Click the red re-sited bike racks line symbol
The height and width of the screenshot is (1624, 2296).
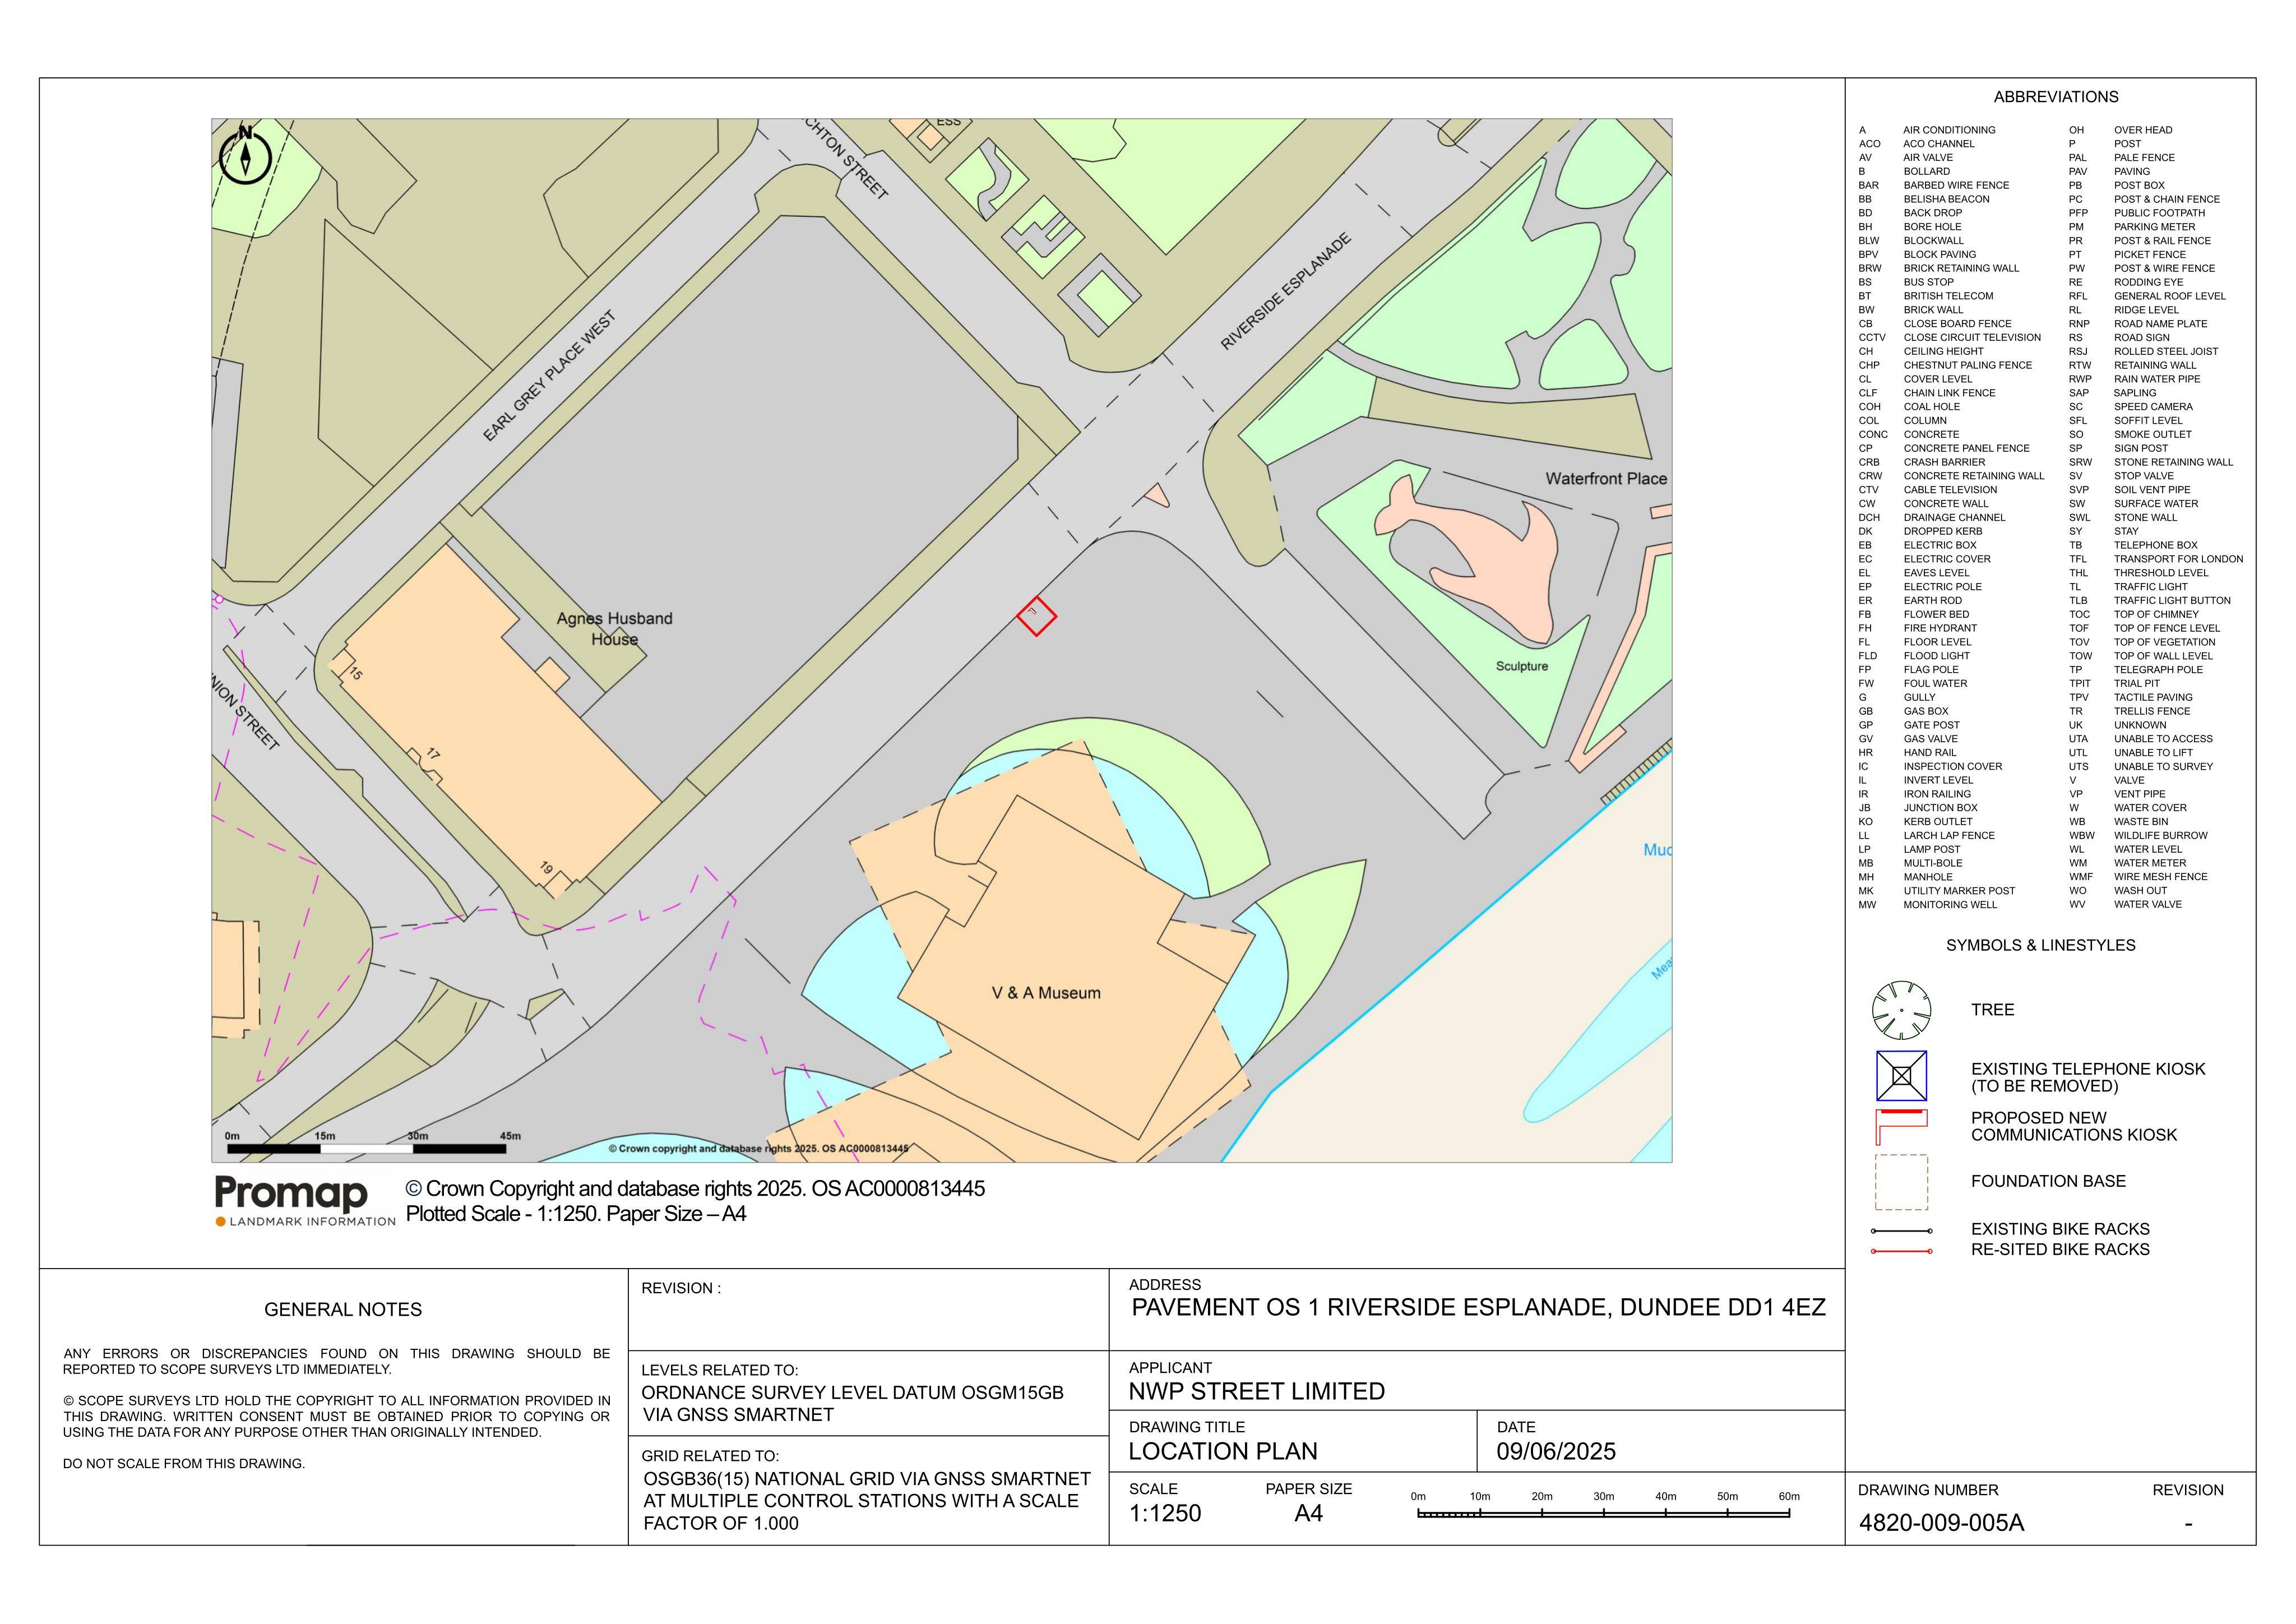(x=1901, y=1251)
